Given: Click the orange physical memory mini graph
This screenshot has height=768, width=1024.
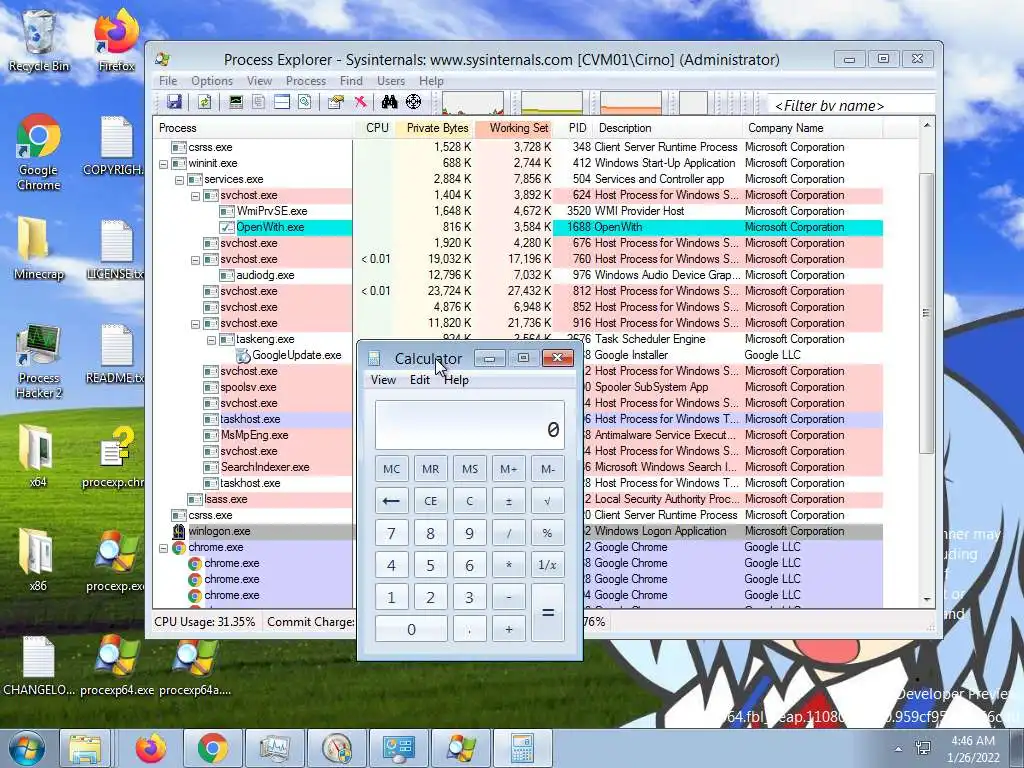Looking at the screenshot, I should [631, 103].
